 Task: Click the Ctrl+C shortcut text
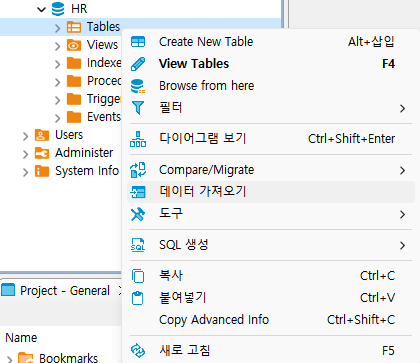(x=377, y=276)
